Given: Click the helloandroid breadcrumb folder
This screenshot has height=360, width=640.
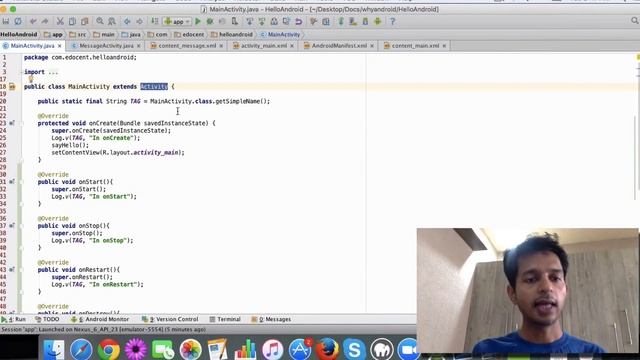Looking at the screenshot, I should pos(232,35).
